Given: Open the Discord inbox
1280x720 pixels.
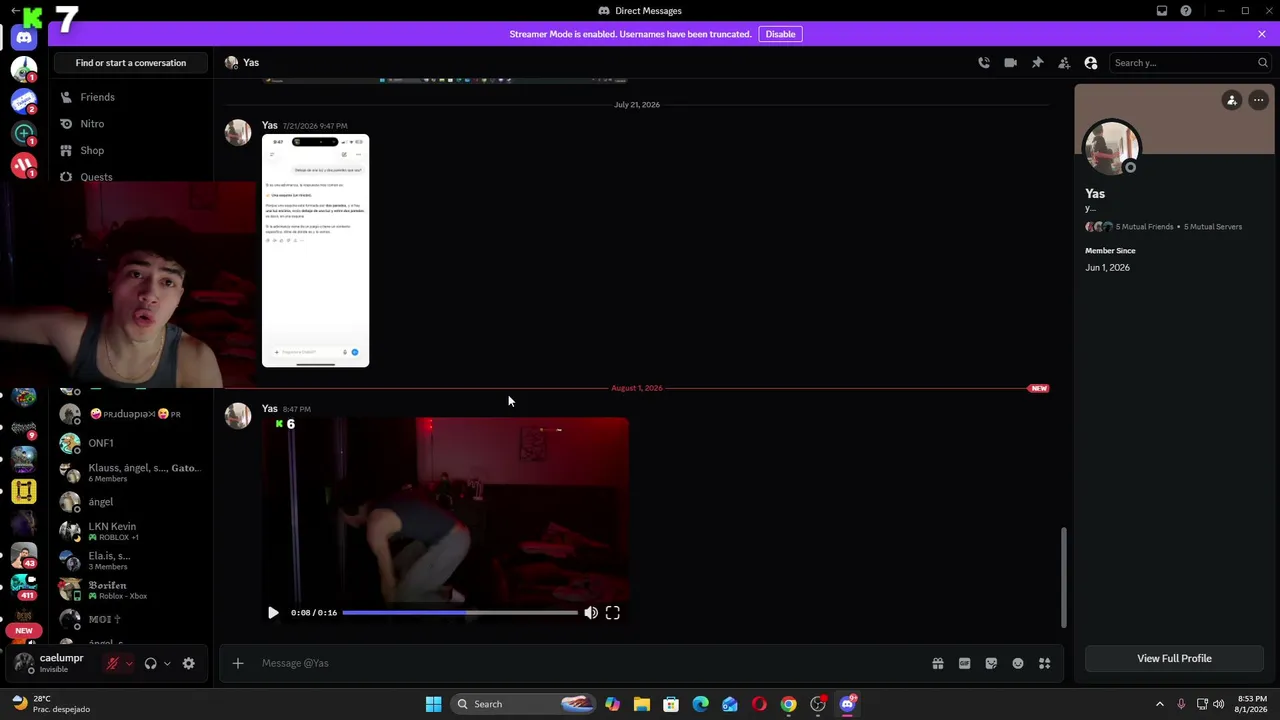Looking at the screenshot, I should (1162, 11).
